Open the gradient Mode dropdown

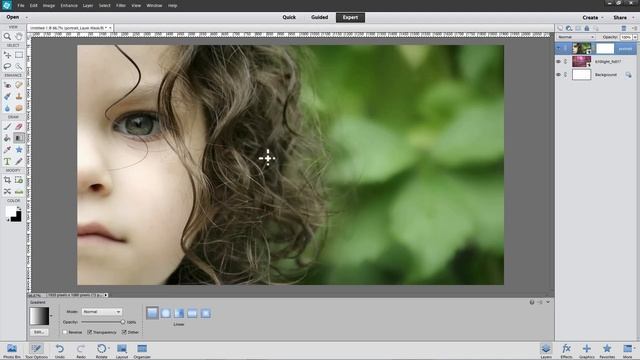point(102,312)
